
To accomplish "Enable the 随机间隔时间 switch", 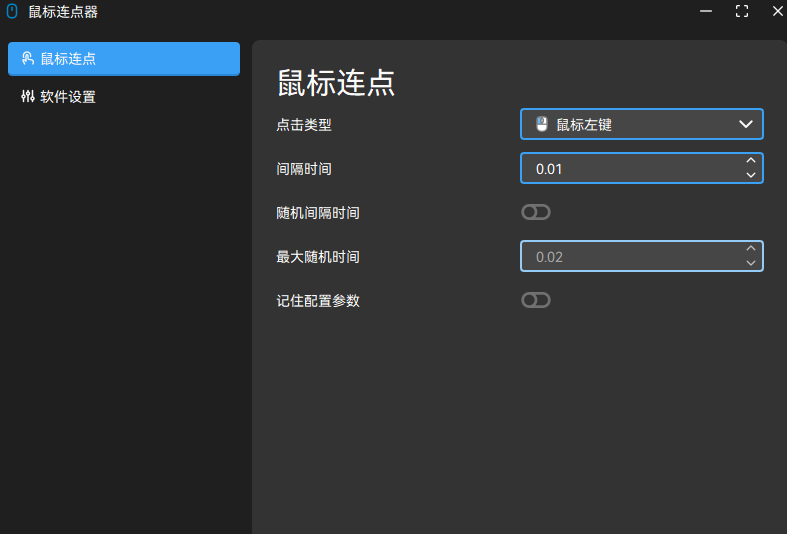I will [536, 212].
